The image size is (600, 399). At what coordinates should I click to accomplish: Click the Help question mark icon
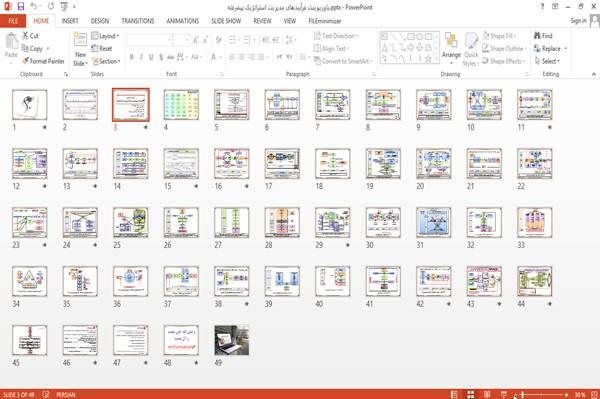[x=542, y=7]
